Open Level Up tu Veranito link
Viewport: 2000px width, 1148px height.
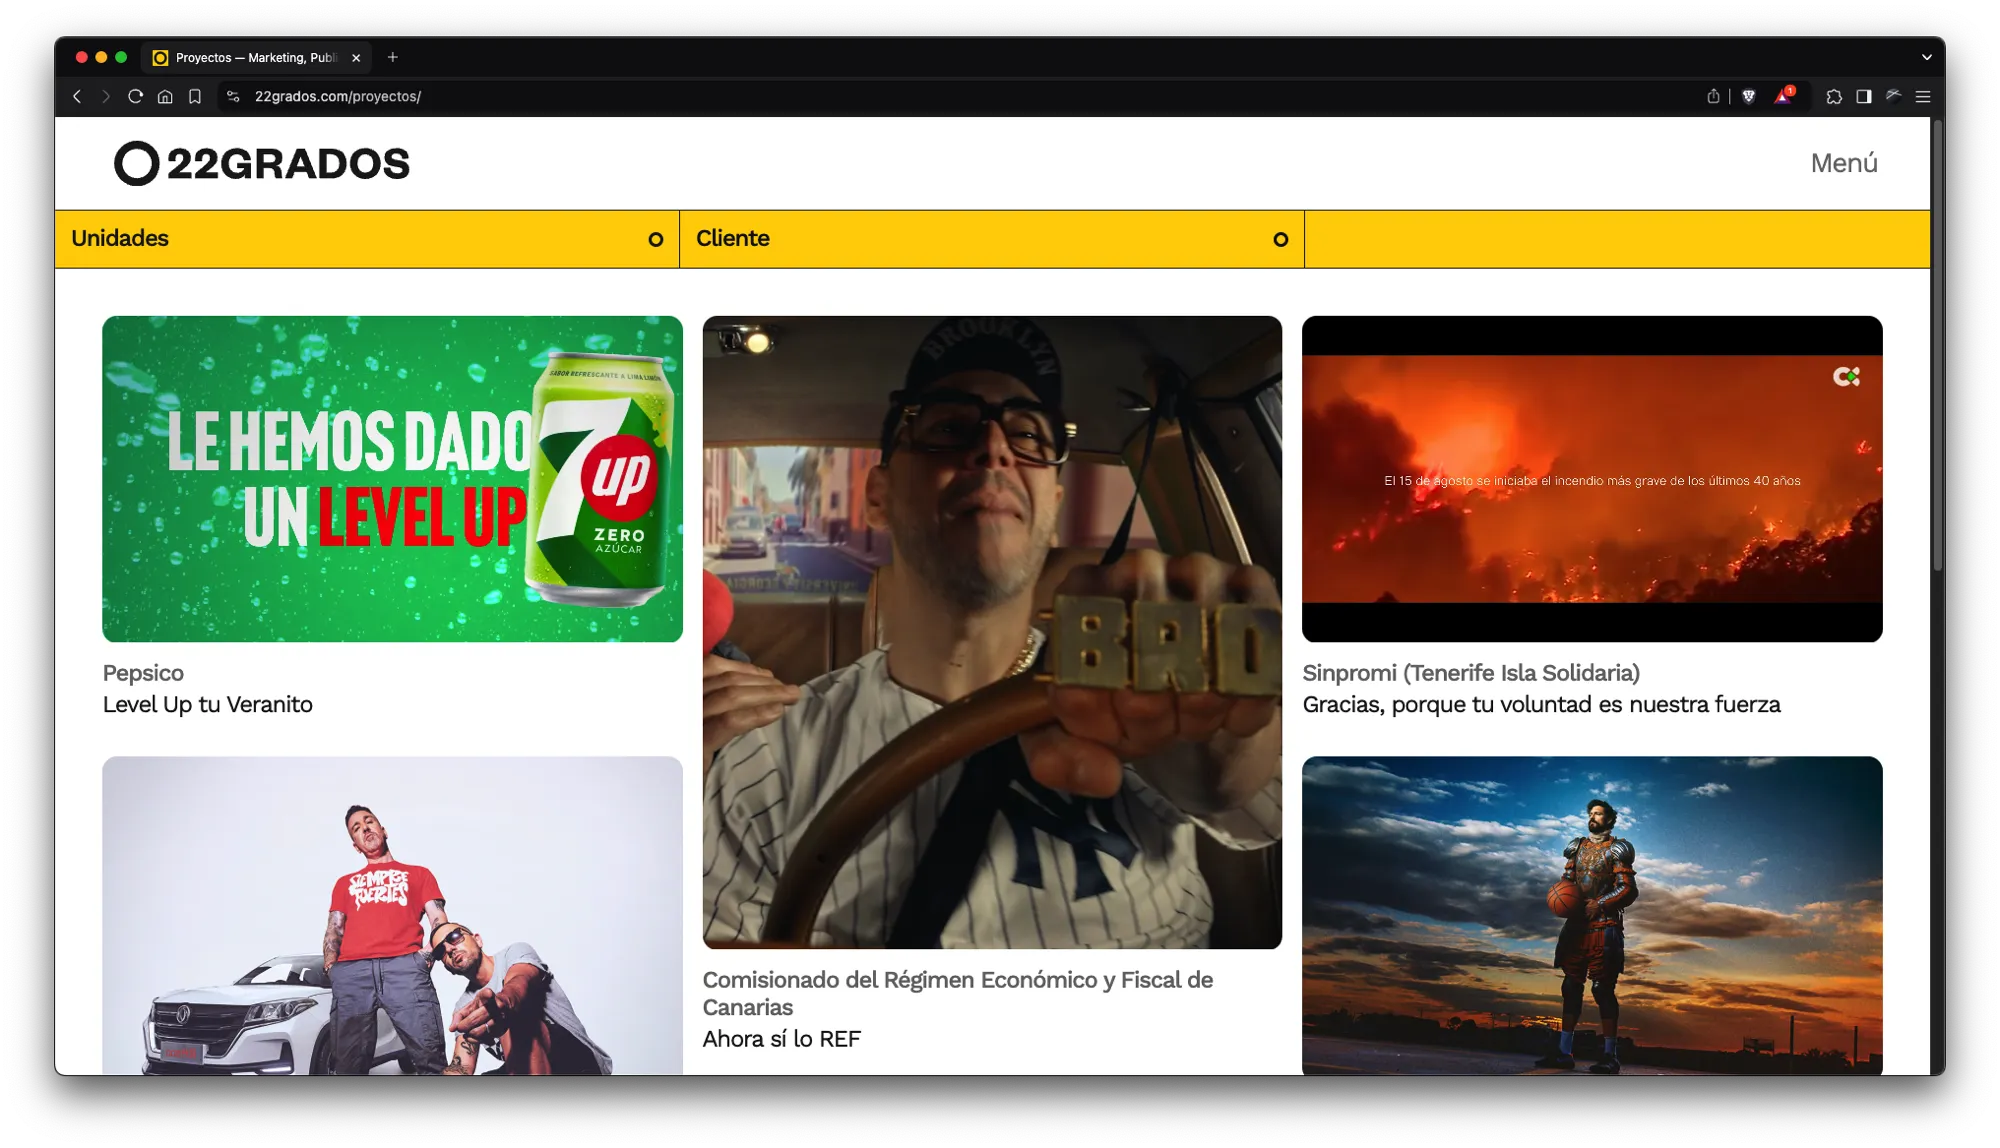[x=208, y=705]
